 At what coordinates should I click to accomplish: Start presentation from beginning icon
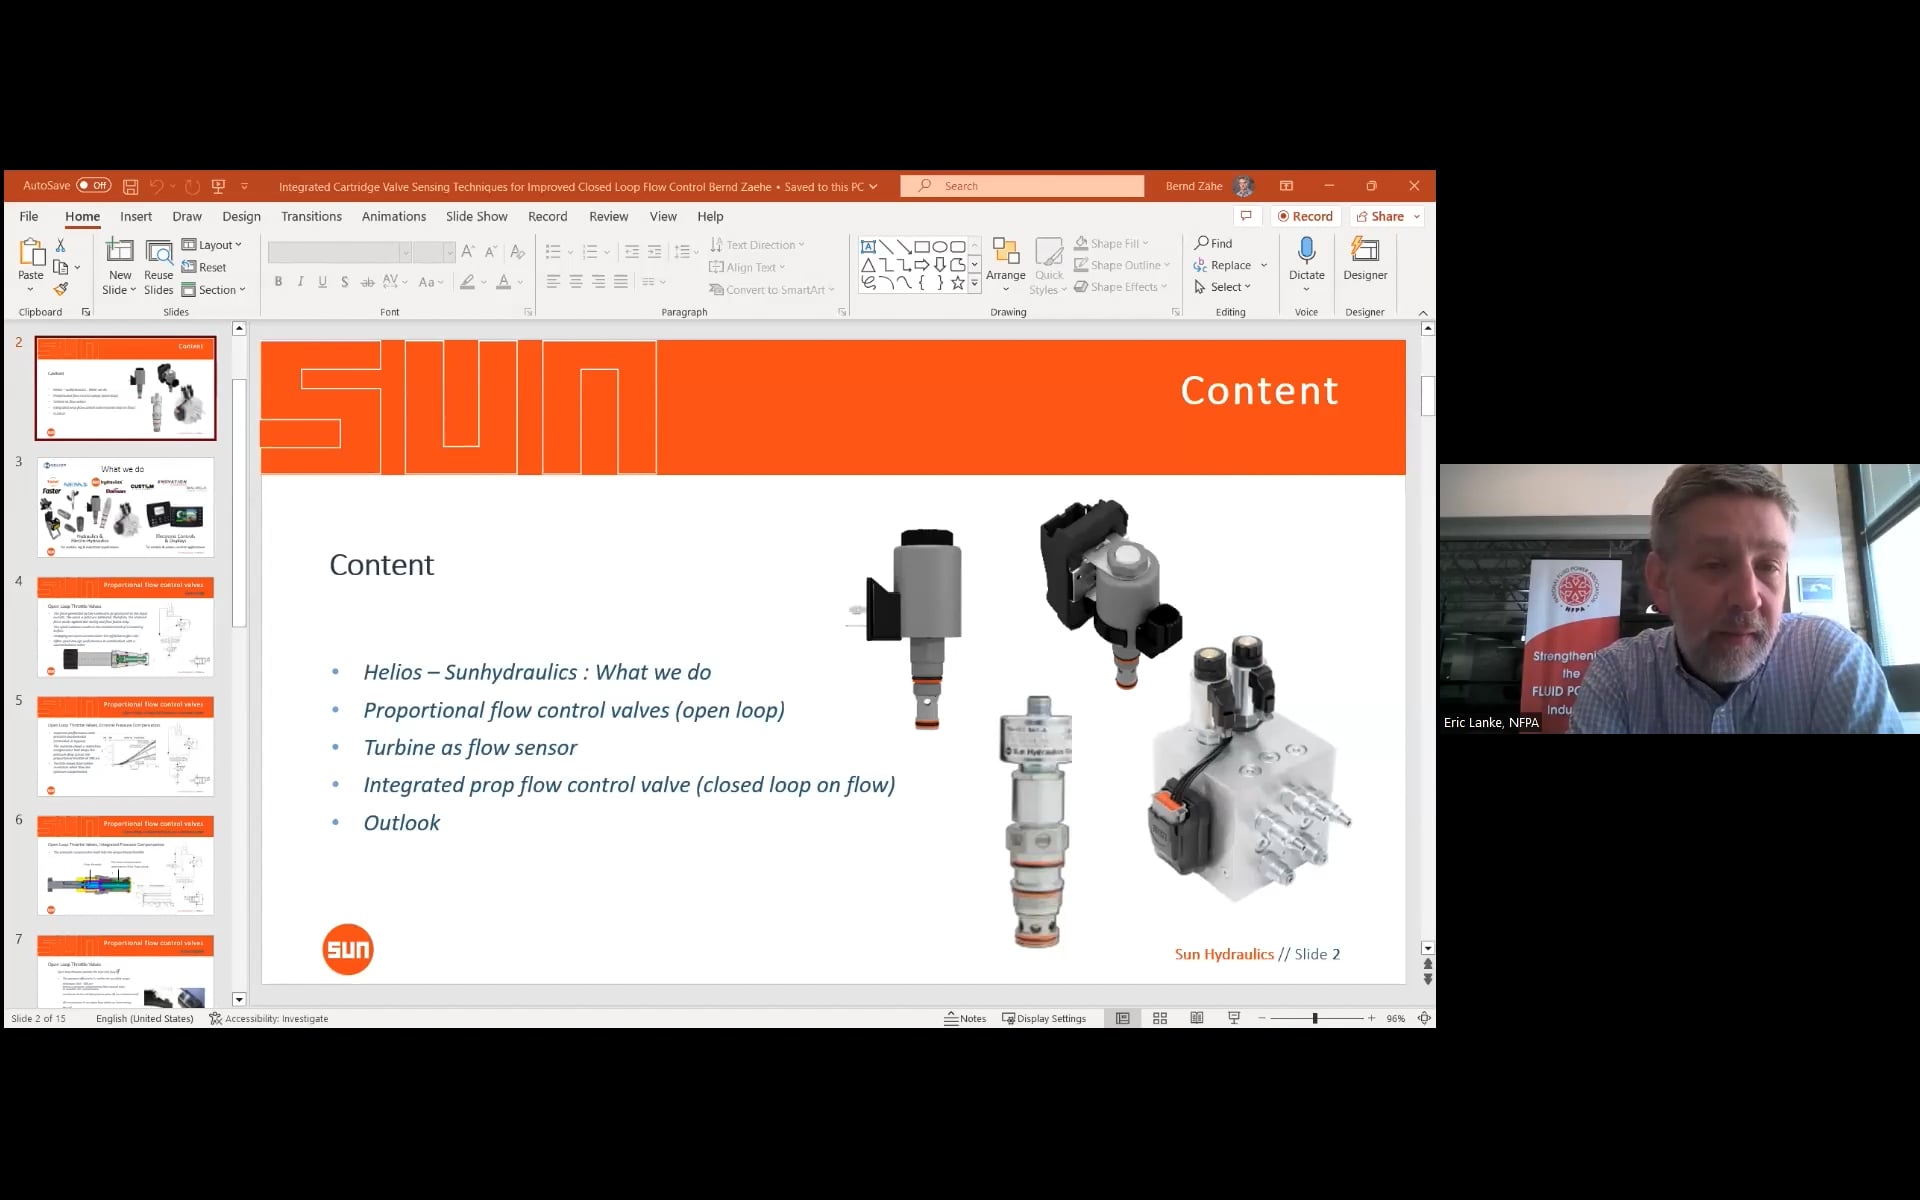tap(218, 186)
